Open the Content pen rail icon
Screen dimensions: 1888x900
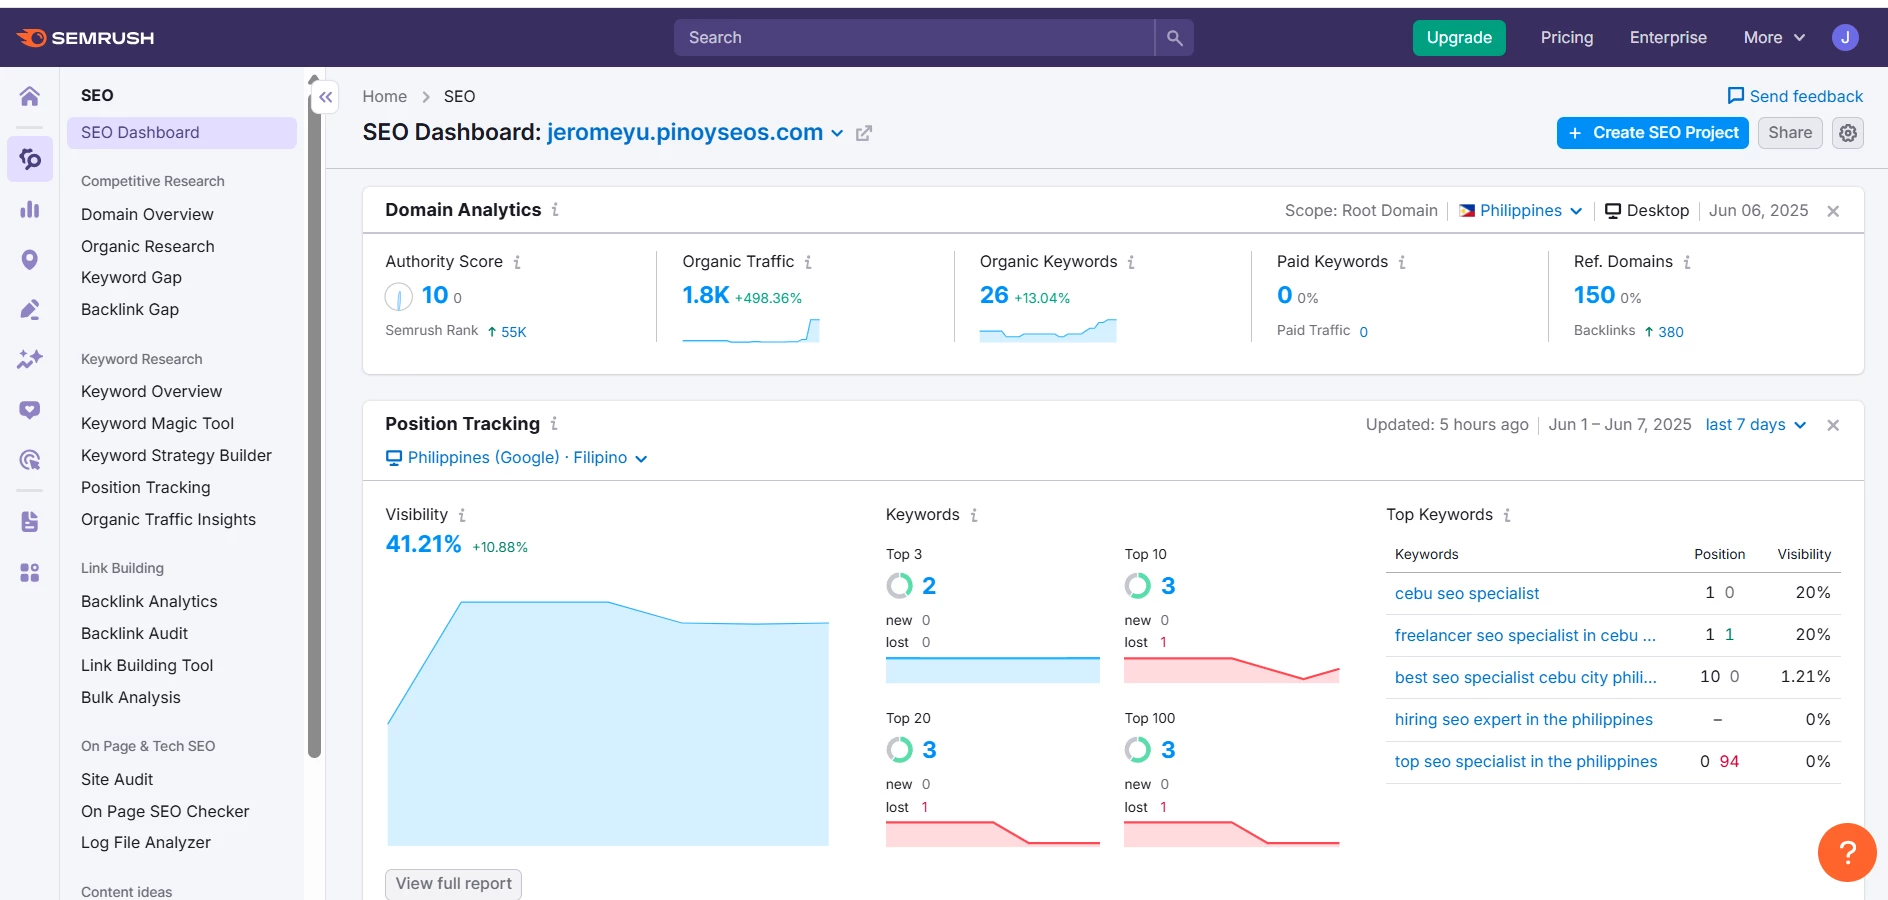(x=30, y=310)
